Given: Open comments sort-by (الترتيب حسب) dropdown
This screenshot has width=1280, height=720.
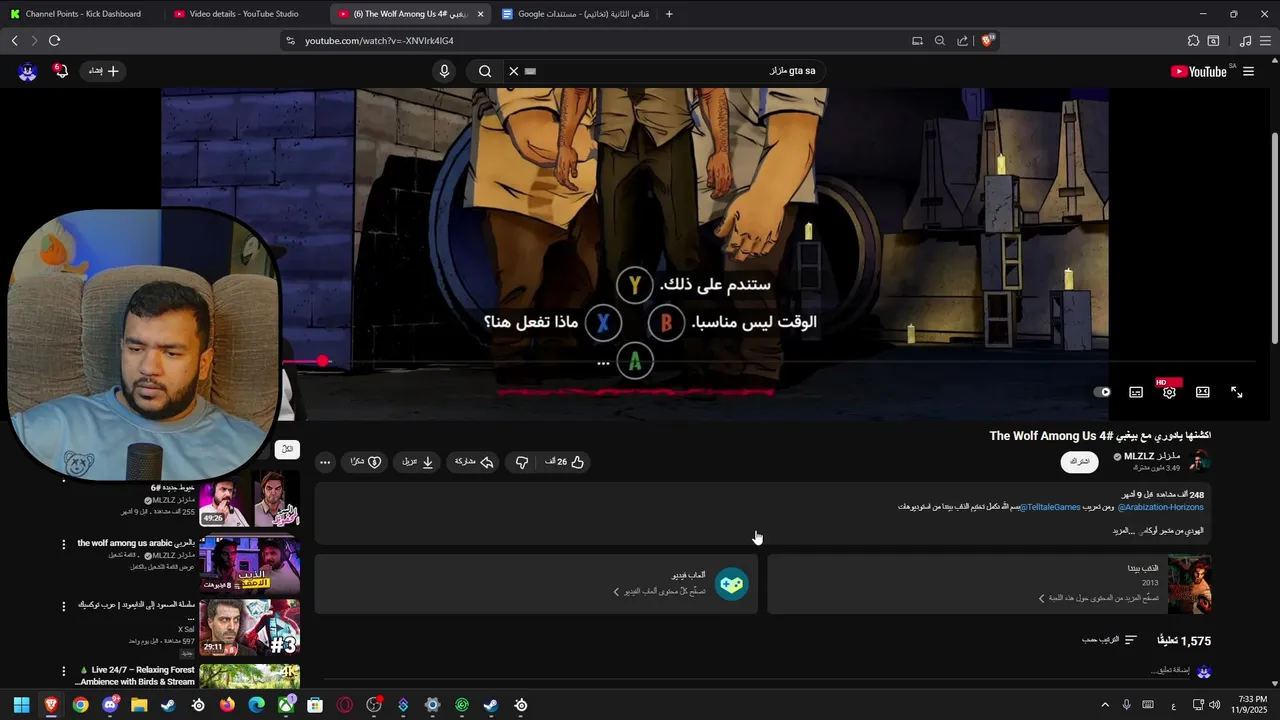Looking at the screenshot, I should [1110, 640].
